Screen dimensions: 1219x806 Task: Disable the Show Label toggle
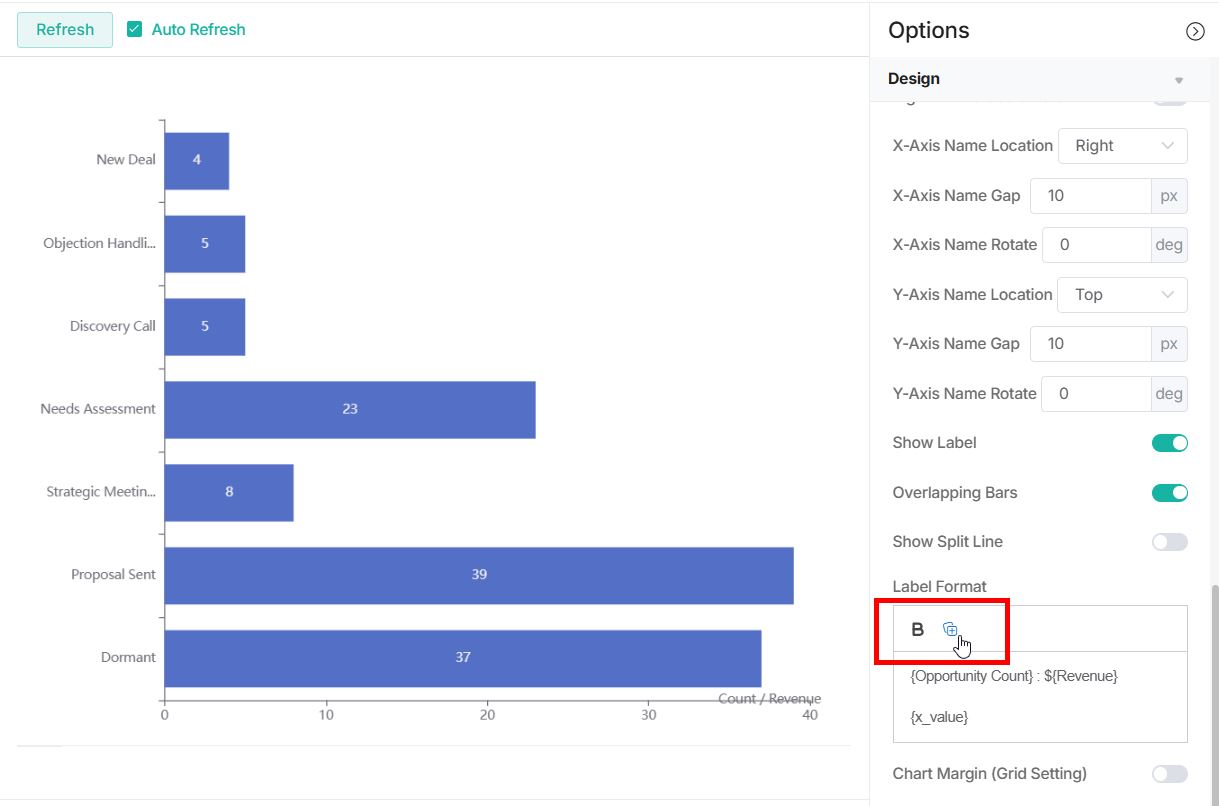click(1168, 442)
